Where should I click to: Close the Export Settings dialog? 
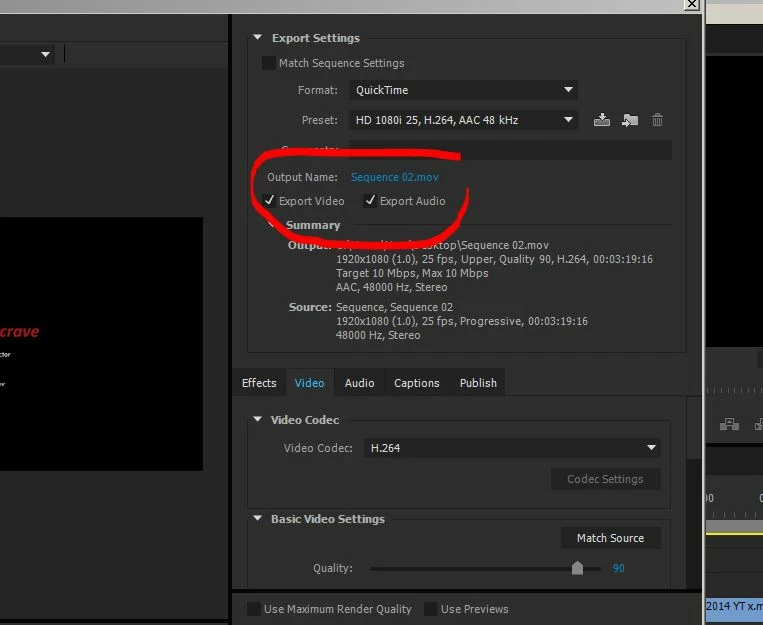pyautogui.click(x=691, y=4)
